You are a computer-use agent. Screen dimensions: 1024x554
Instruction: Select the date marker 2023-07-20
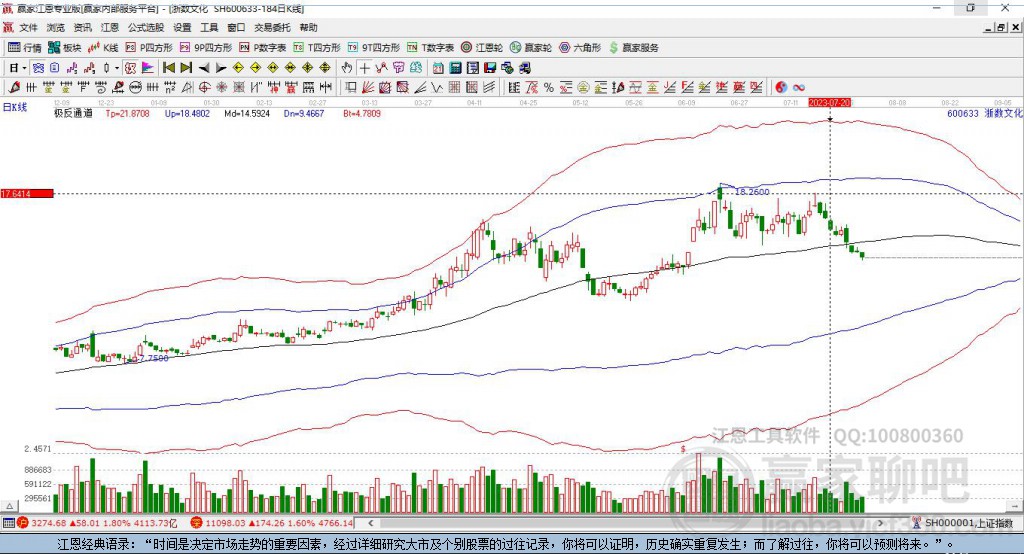click(x=829, y=103)
